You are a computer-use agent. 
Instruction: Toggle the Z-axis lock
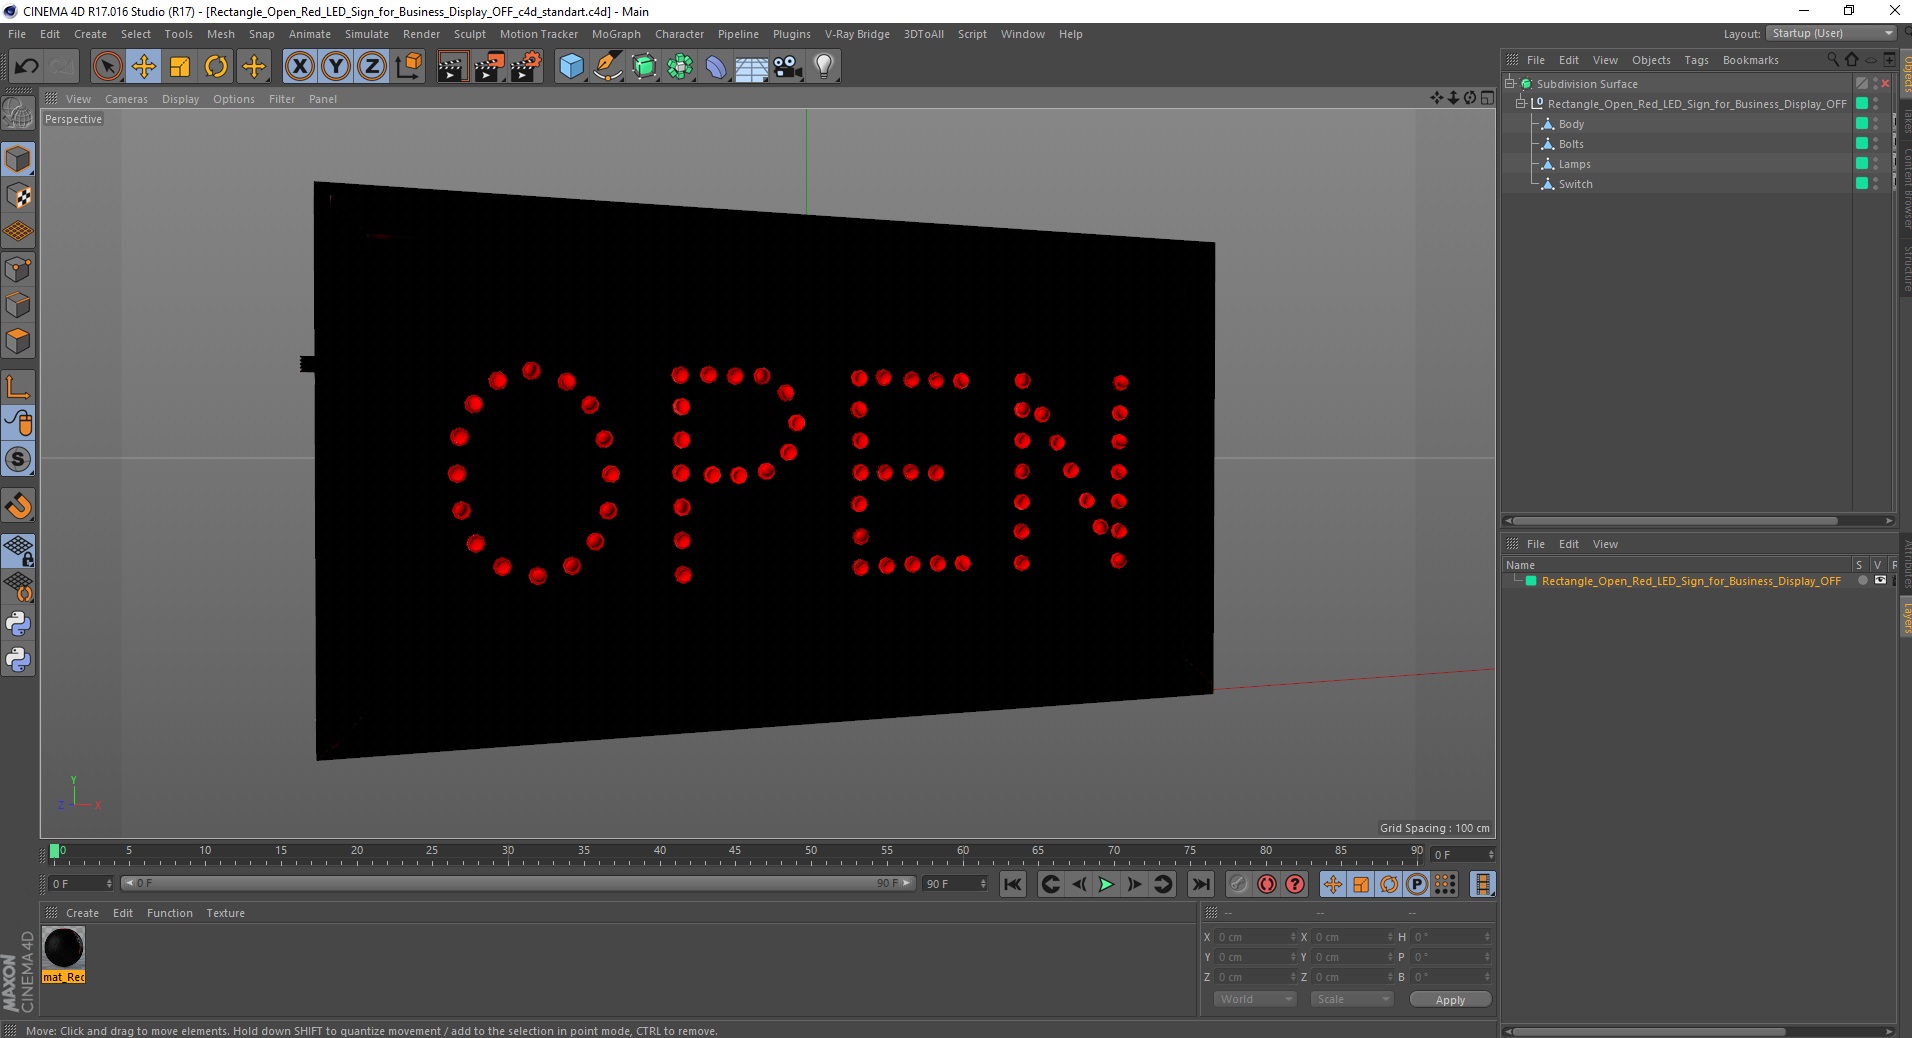(372, 67)
